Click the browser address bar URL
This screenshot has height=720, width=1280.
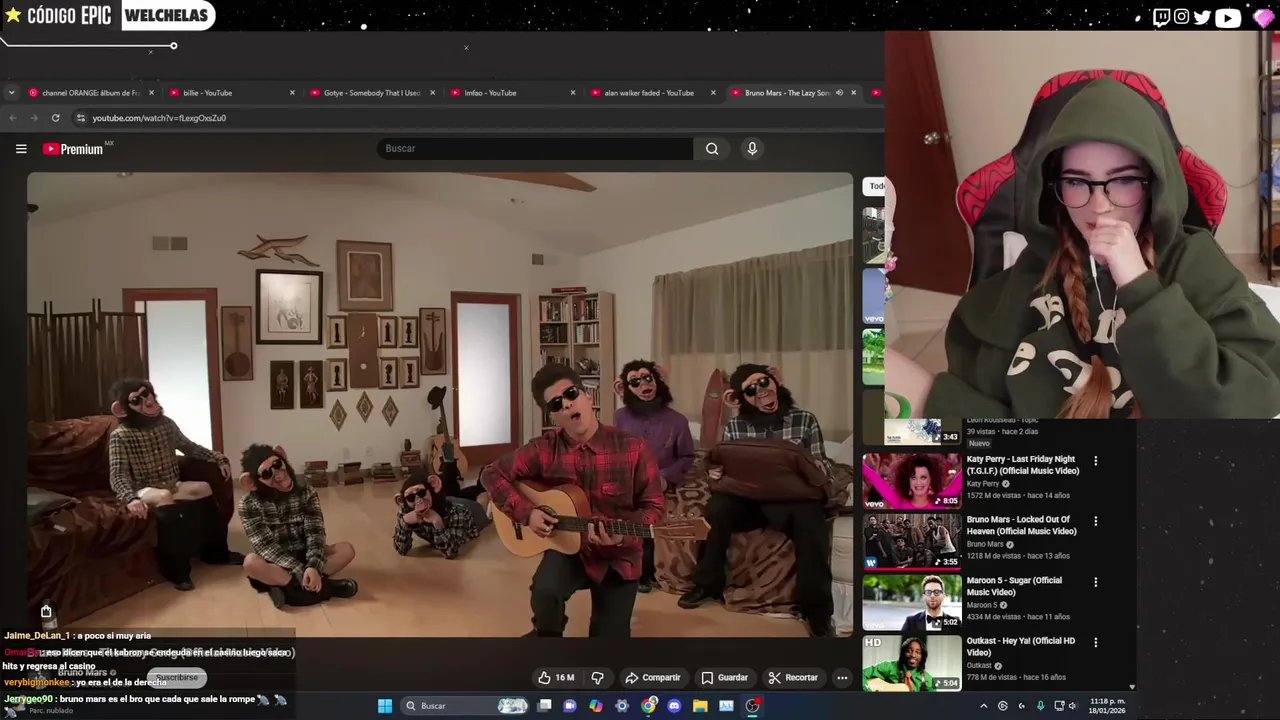coord(159,118)
